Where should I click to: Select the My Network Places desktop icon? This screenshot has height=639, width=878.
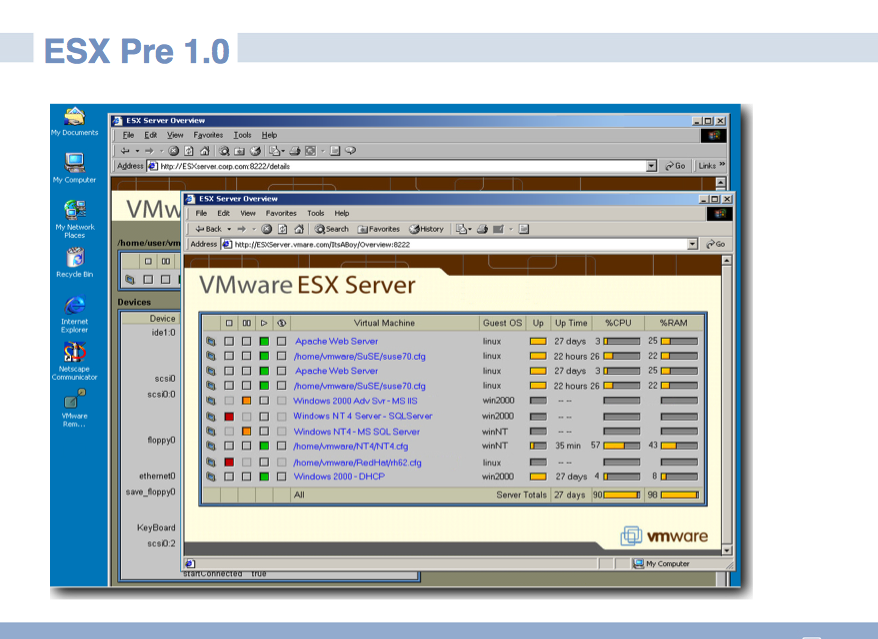pos(74,219)
